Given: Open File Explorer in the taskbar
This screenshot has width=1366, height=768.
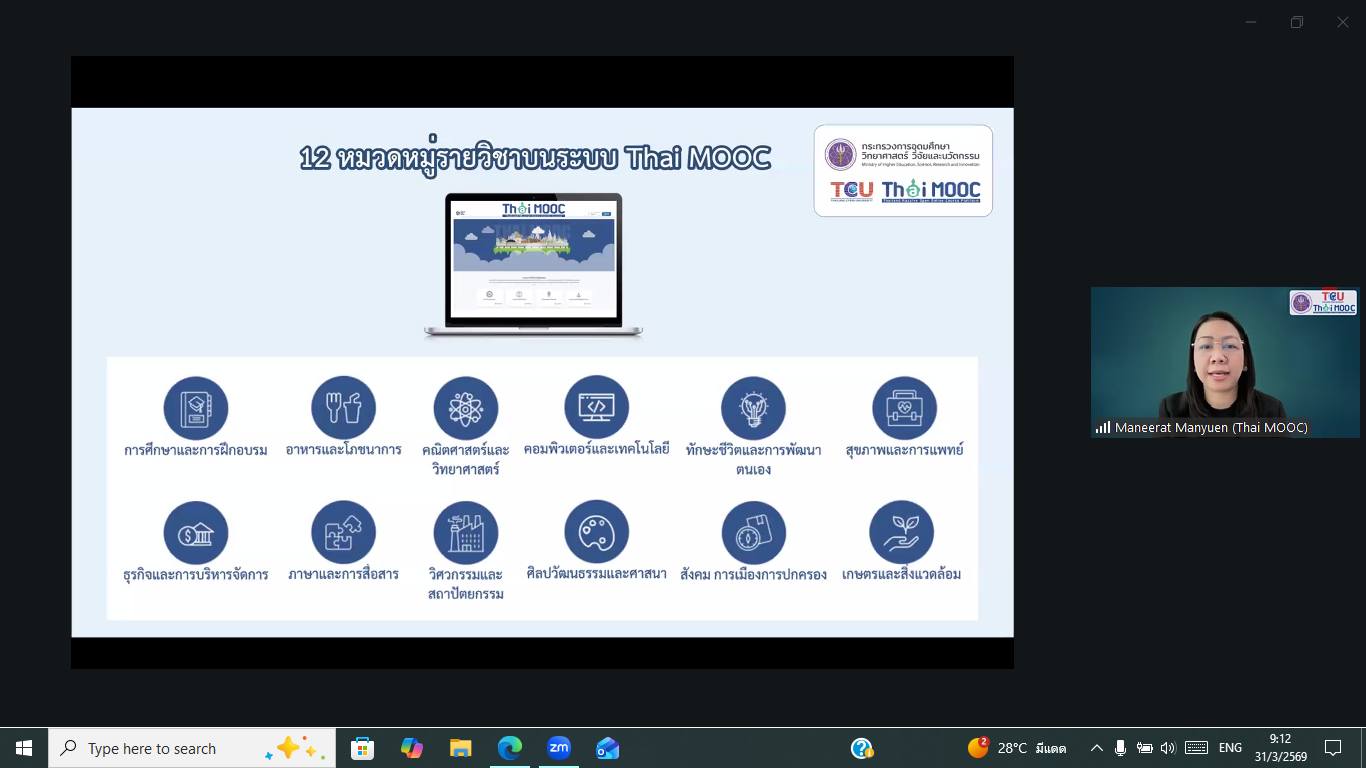Looking at the screenshot, I should click(x=460, y=748).
